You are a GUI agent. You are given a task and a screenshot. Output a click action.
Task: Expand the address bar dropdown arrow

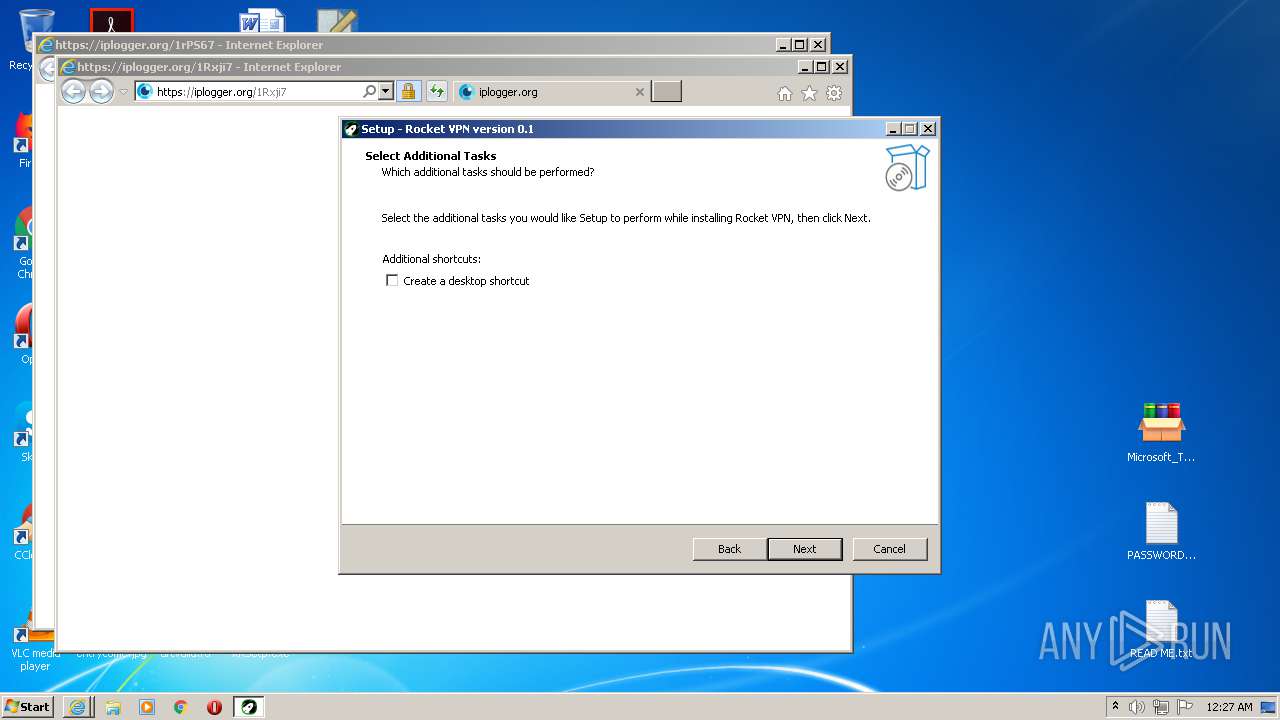pos(386,92)
